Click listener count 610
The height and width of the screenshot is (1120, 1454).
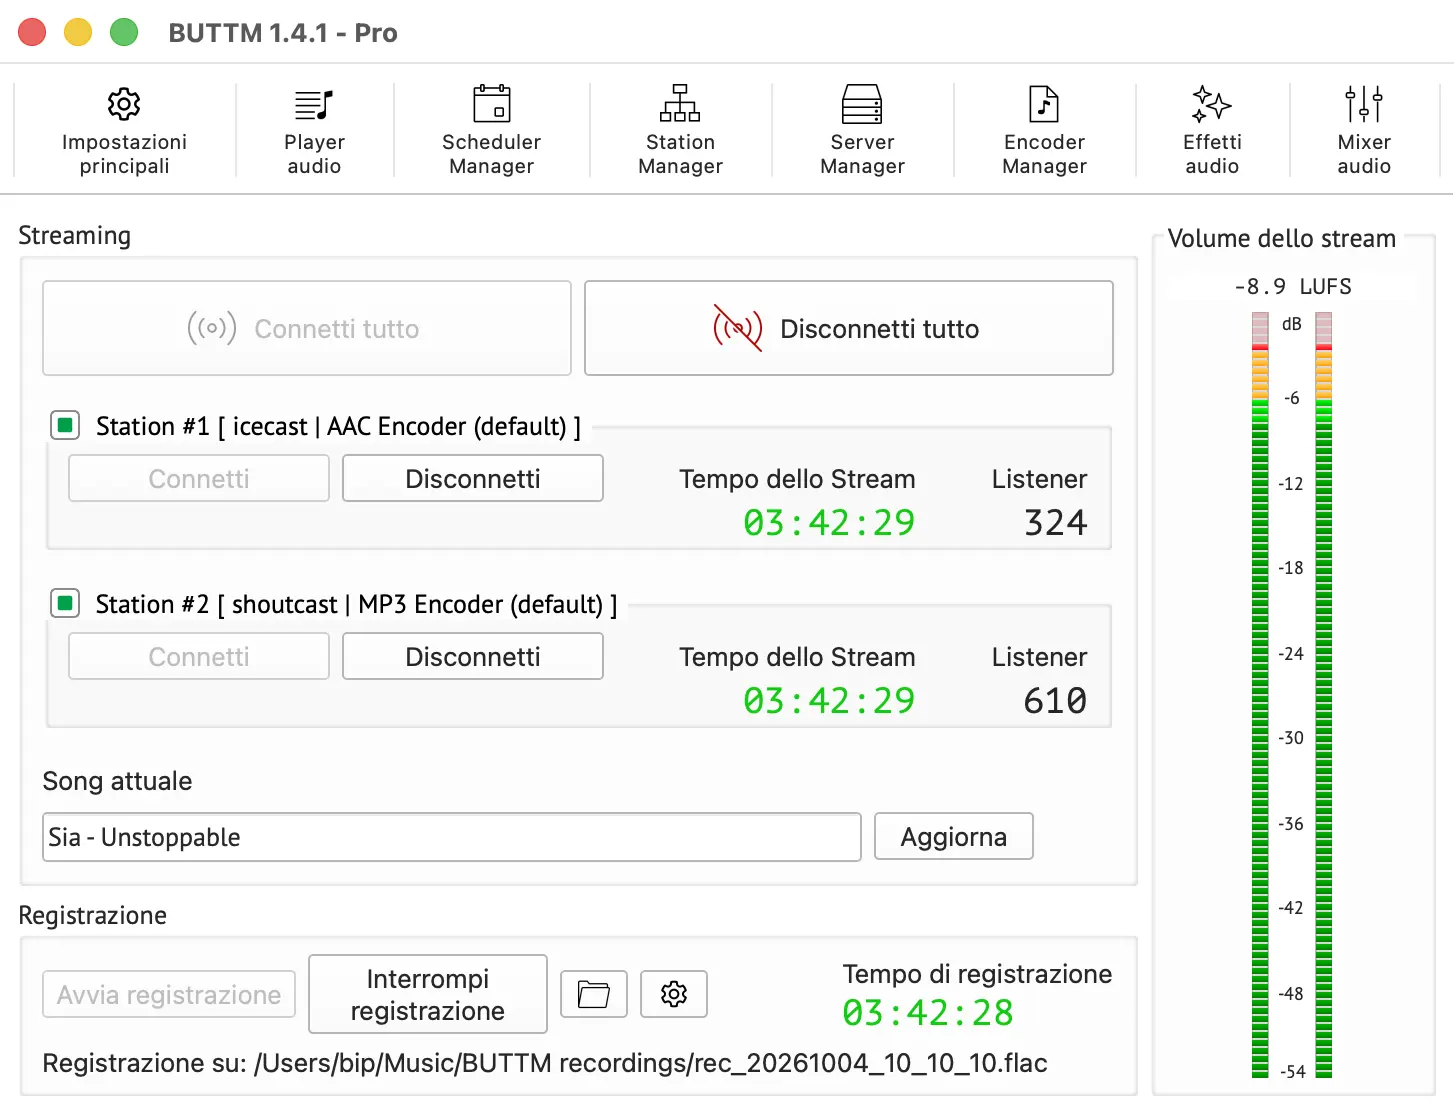coord(1055,700)
